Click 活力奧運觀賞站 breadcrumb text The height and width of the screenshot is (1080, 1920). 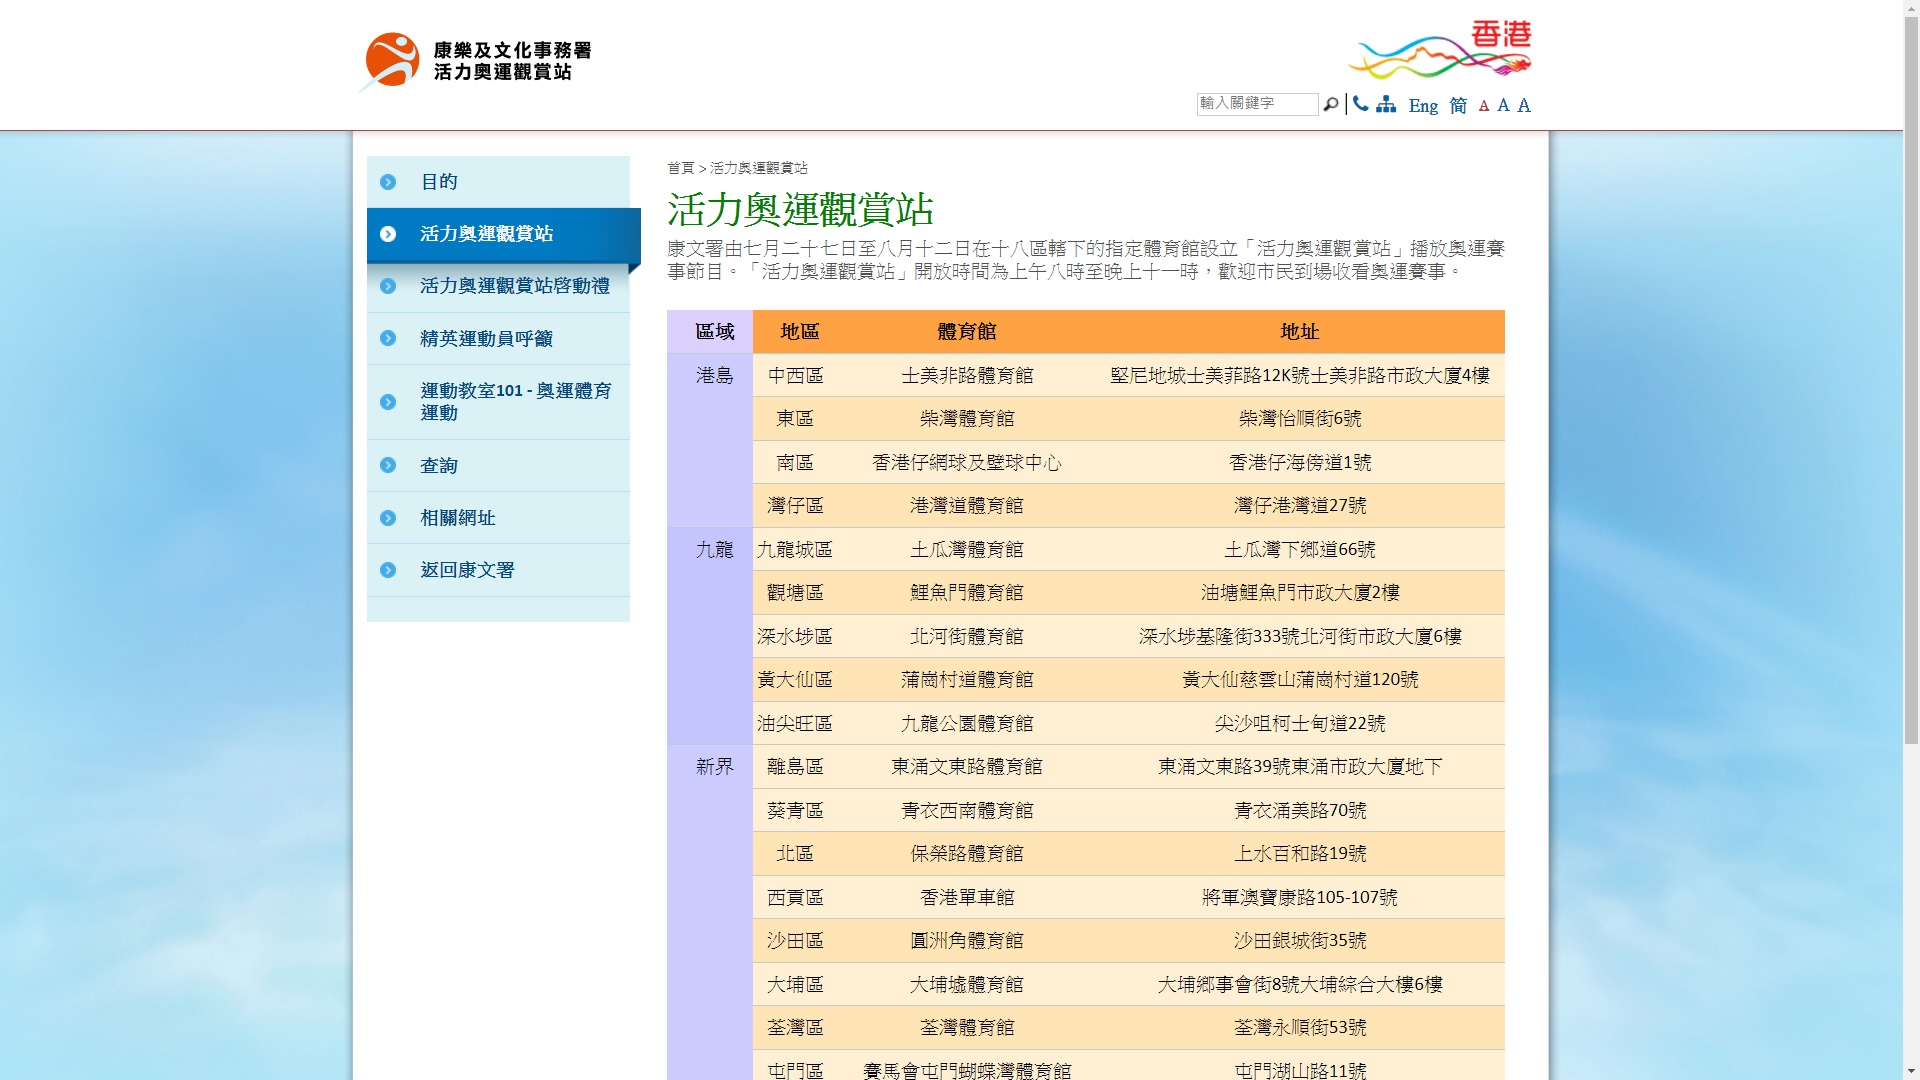759,168
